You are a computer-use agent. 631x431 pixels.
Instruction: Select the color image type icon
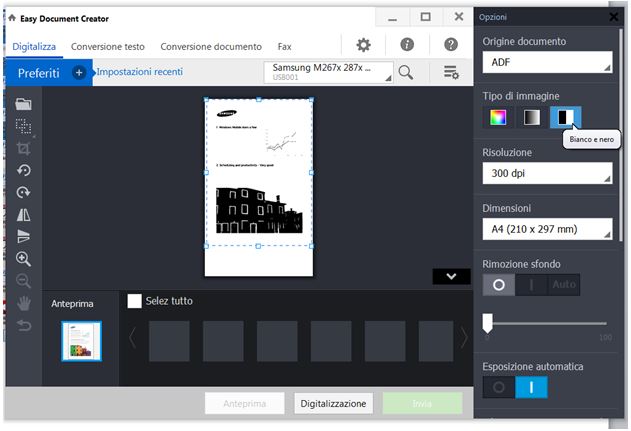(x=497, y=117)
